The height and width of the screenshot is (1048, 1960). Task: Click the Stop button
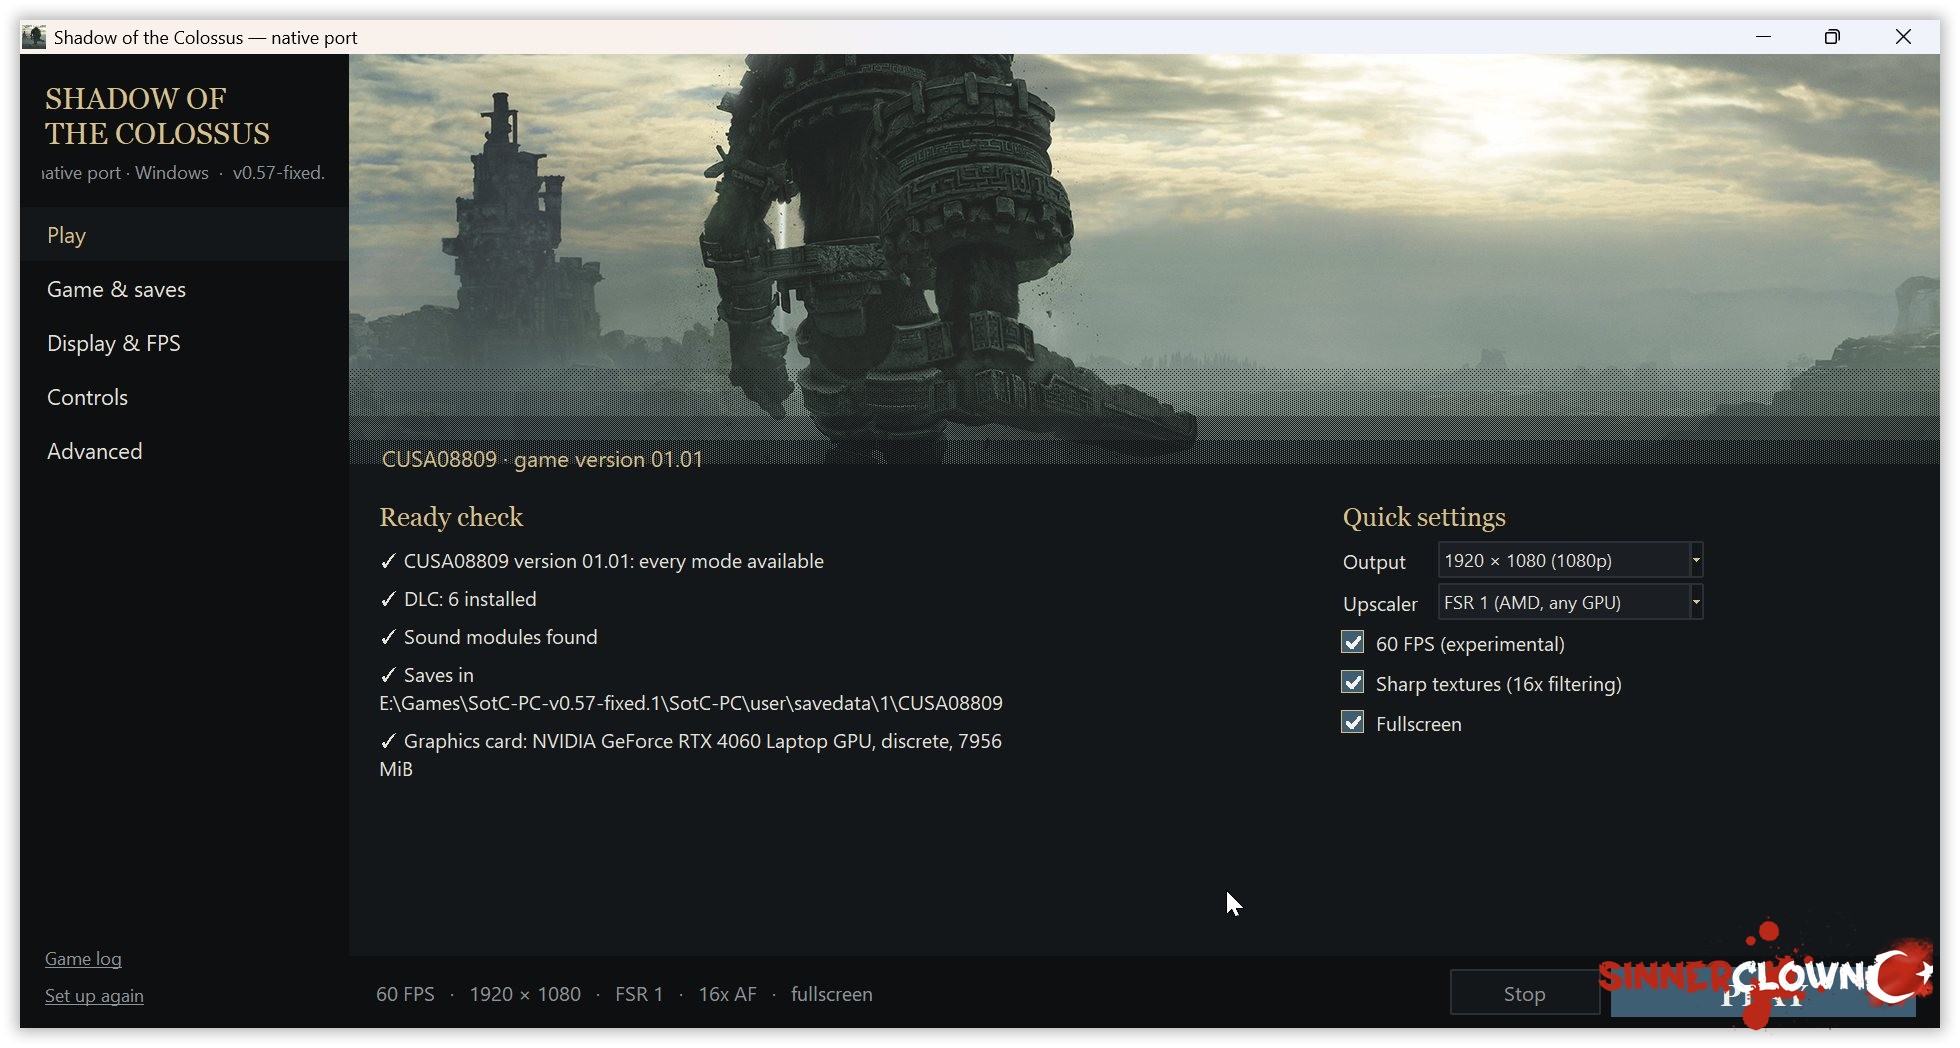(x=1525, y=993)
